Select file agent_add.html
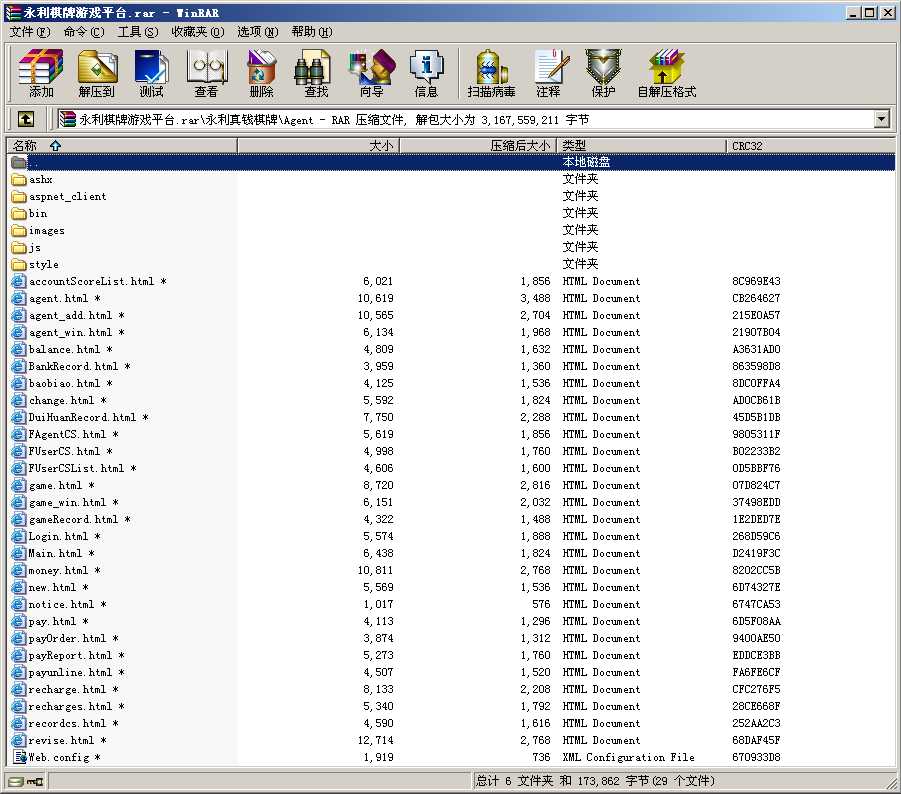Screen dimensions: 901x794 point(70,315)
